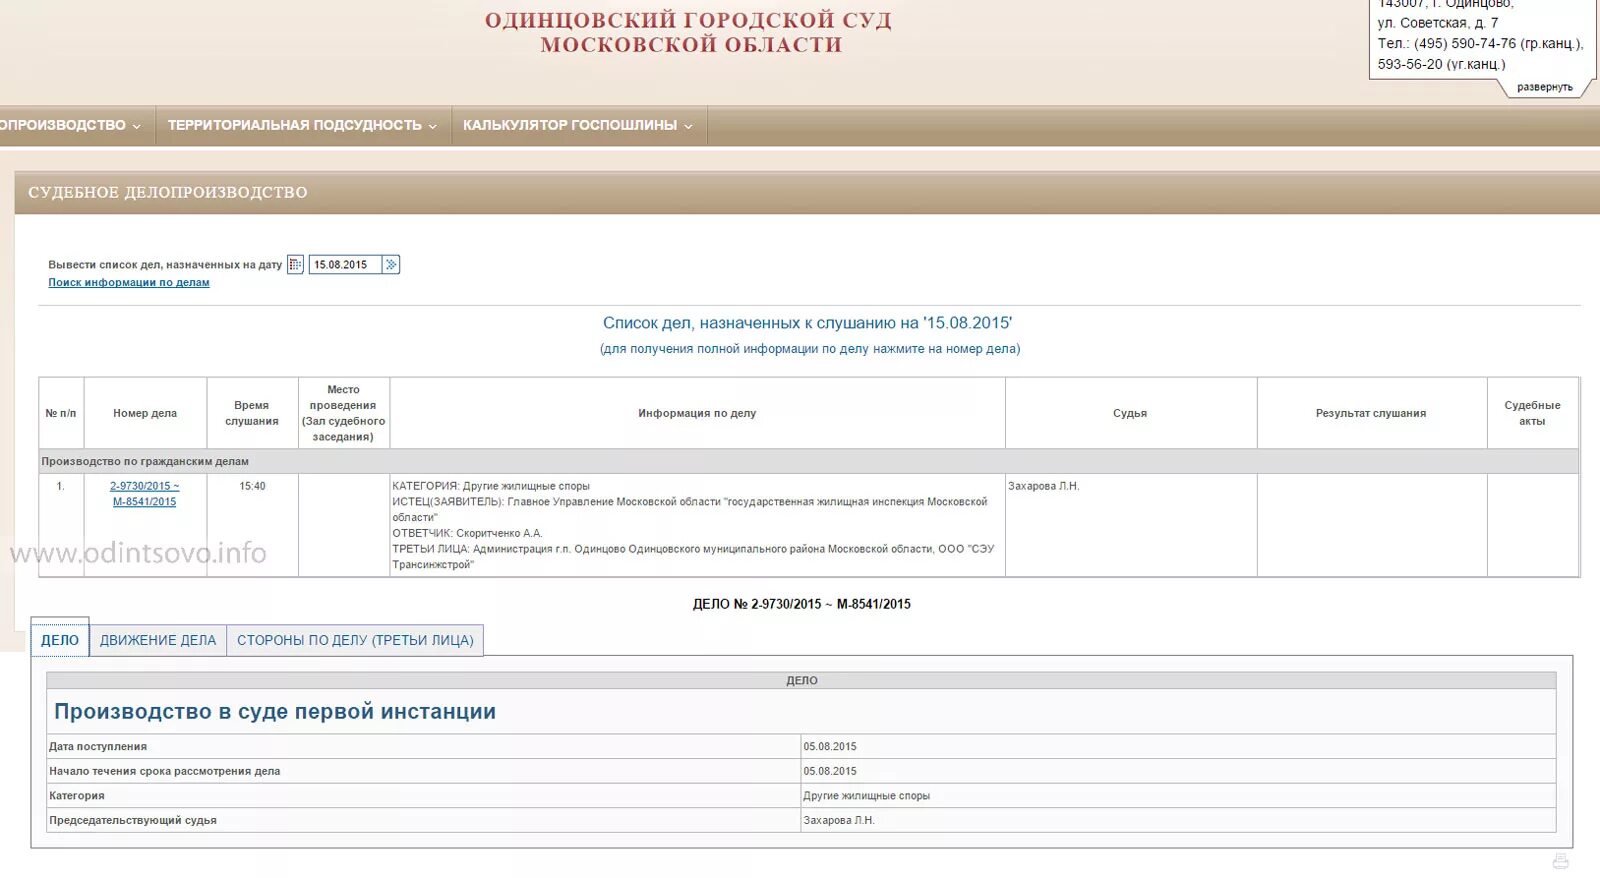Expand the 'Территориальная подсудность' menu
Viewport: 1600px width, 878px height.
pos(302,125)
